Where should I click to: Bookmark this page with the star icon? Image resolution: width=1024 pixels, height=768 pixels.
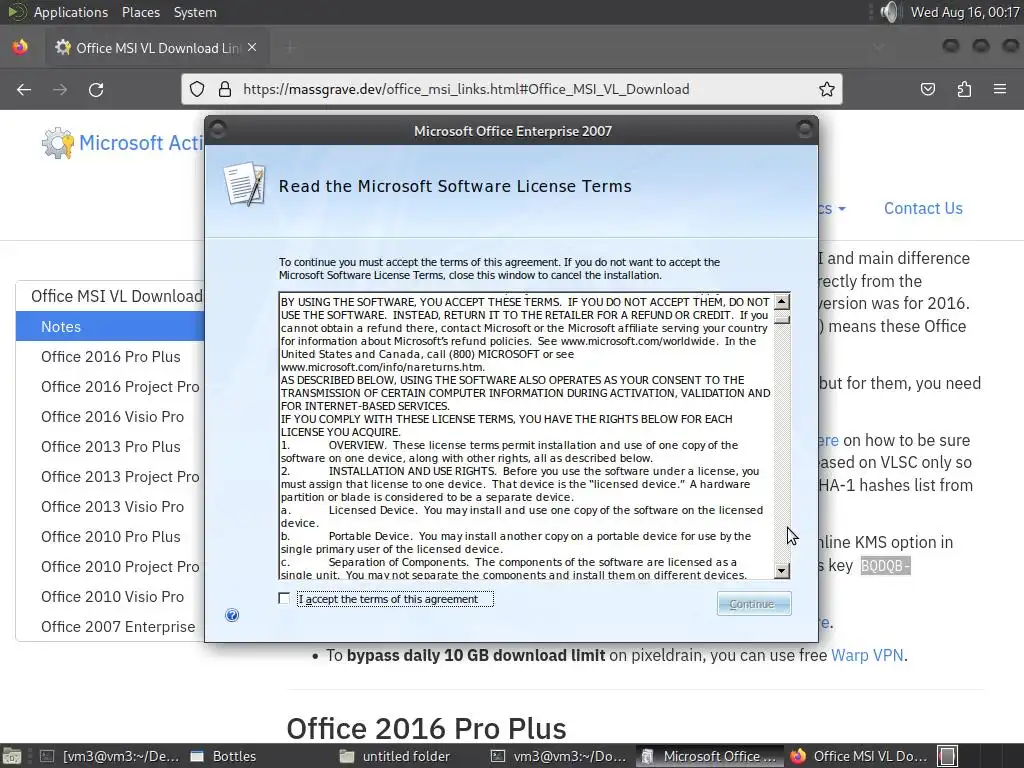coord(827,89)
